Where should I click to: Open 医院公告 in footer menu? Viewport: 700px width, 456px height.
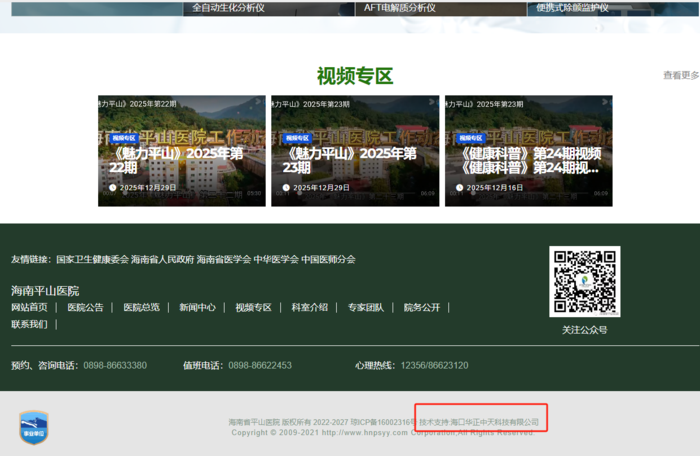pos(85,307)
